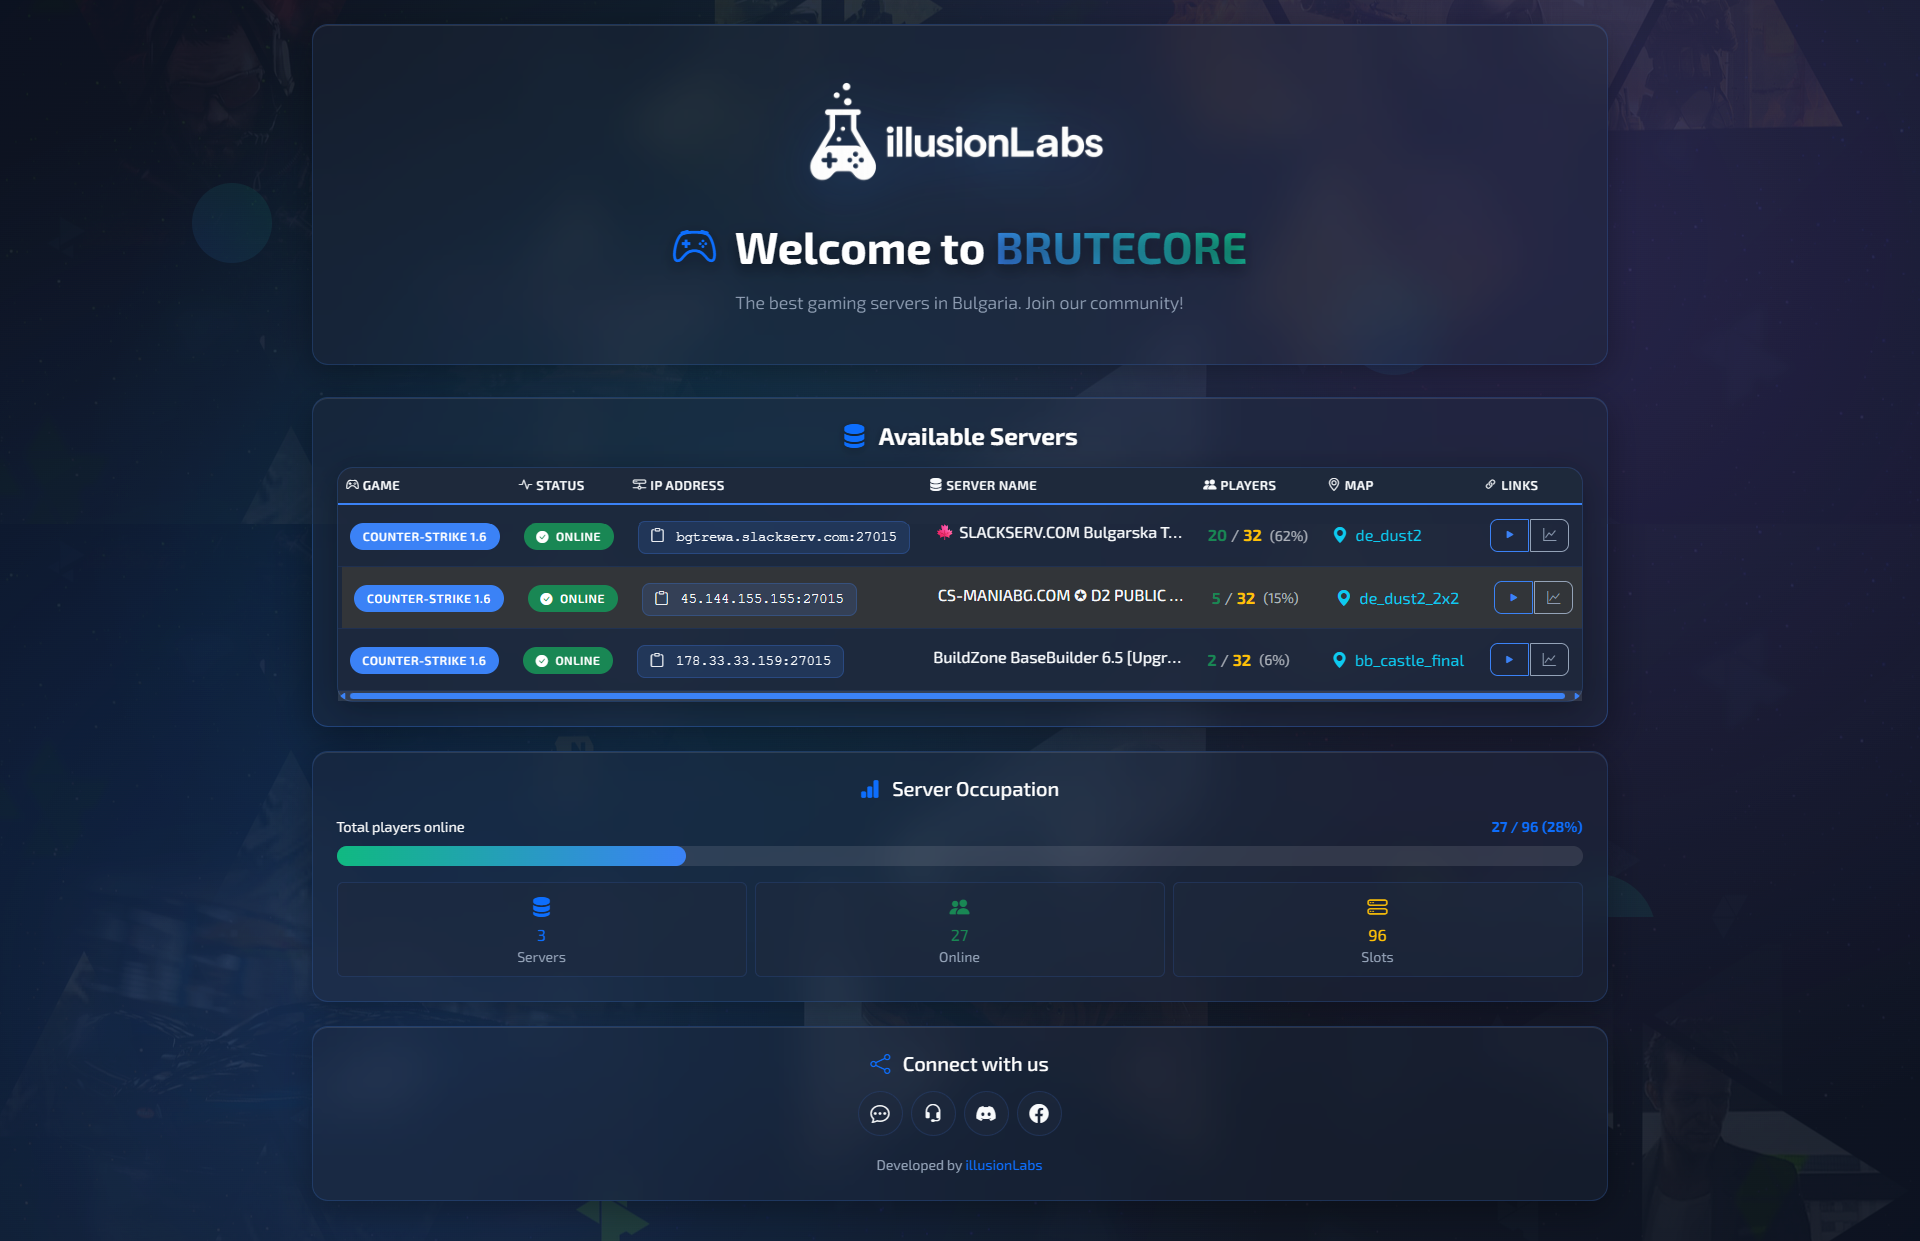Click ONLINE status badge in SLACKSERV row

point(568,536)
